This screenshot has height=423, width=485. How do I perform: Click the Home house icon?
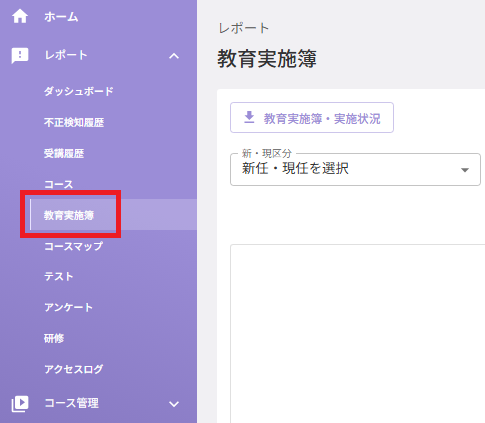pyautogui.click(x=20, y=16)
